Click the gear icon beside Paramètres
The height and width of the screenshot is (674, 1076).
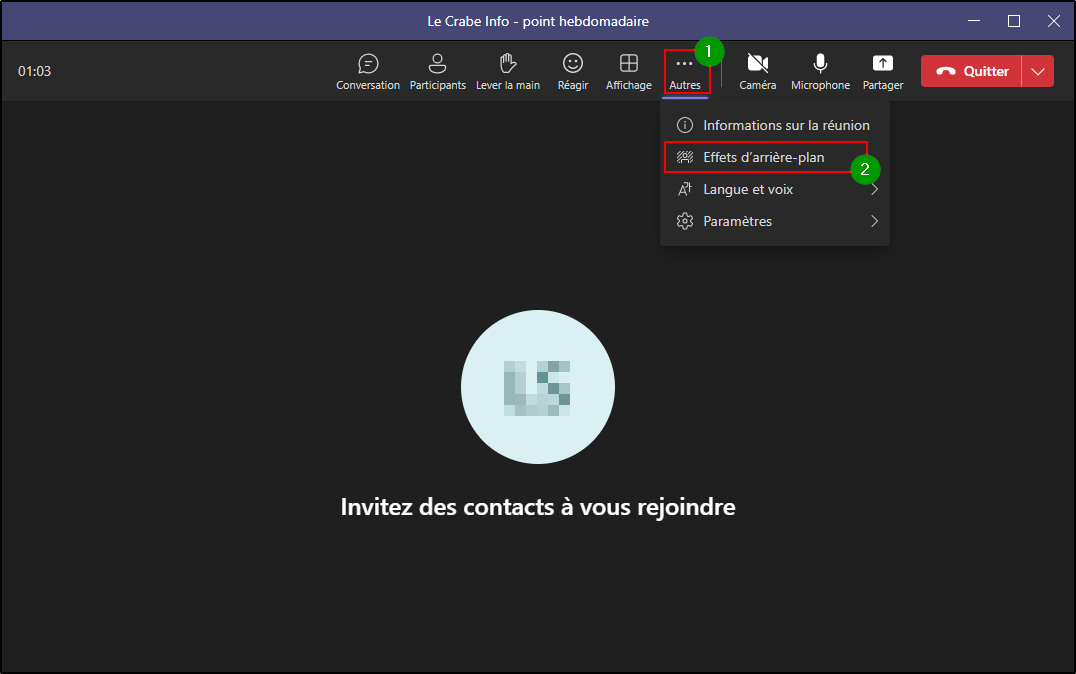tap(685, 221)
